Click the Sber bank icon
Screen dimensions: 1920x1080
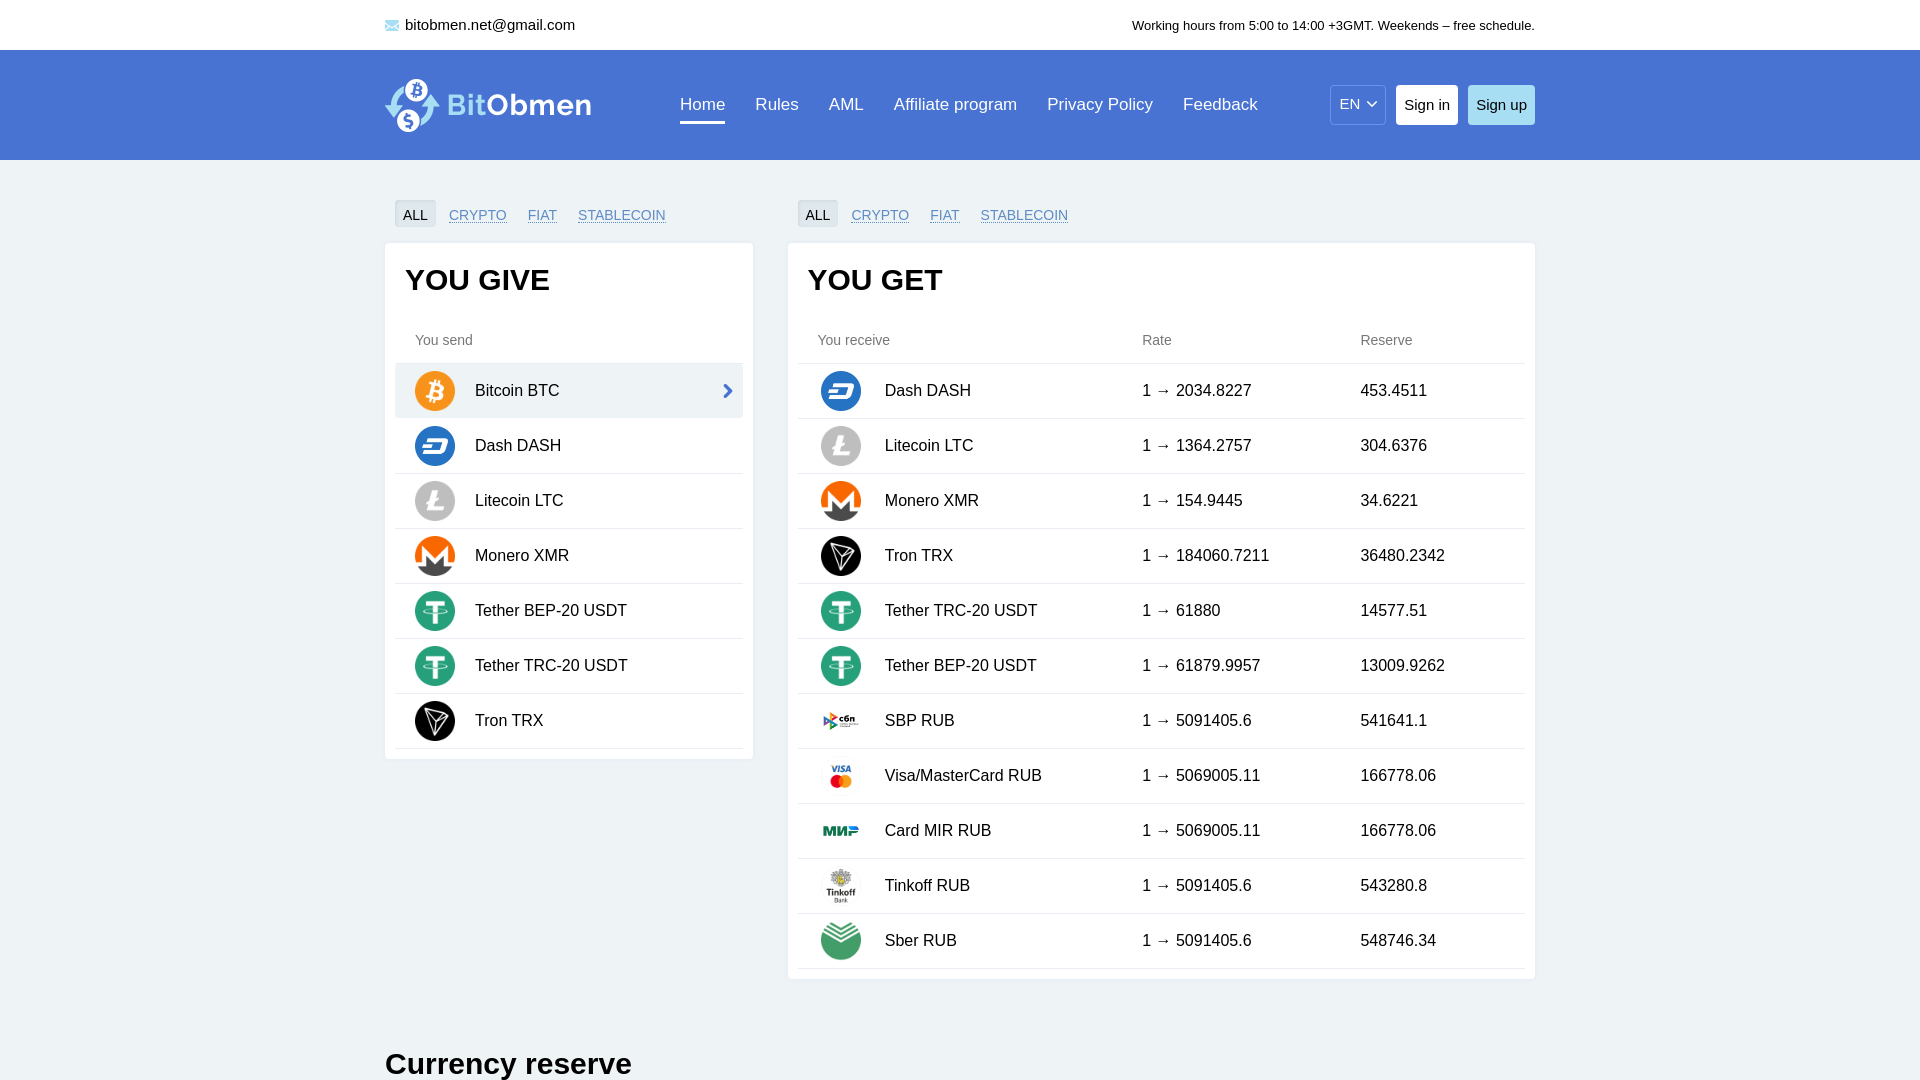tap(841, 941)
